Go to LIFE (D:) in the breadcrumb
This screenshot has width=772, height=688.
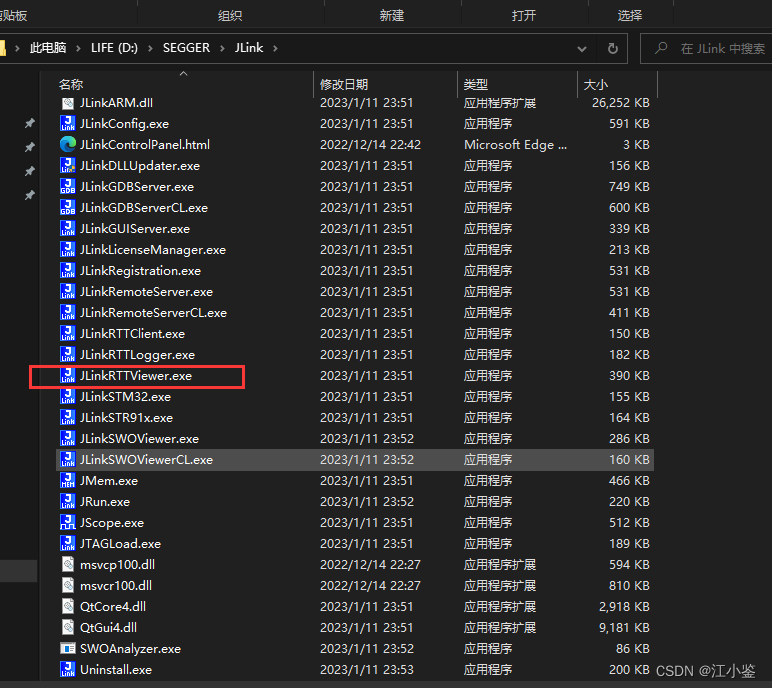click(114, 48)
